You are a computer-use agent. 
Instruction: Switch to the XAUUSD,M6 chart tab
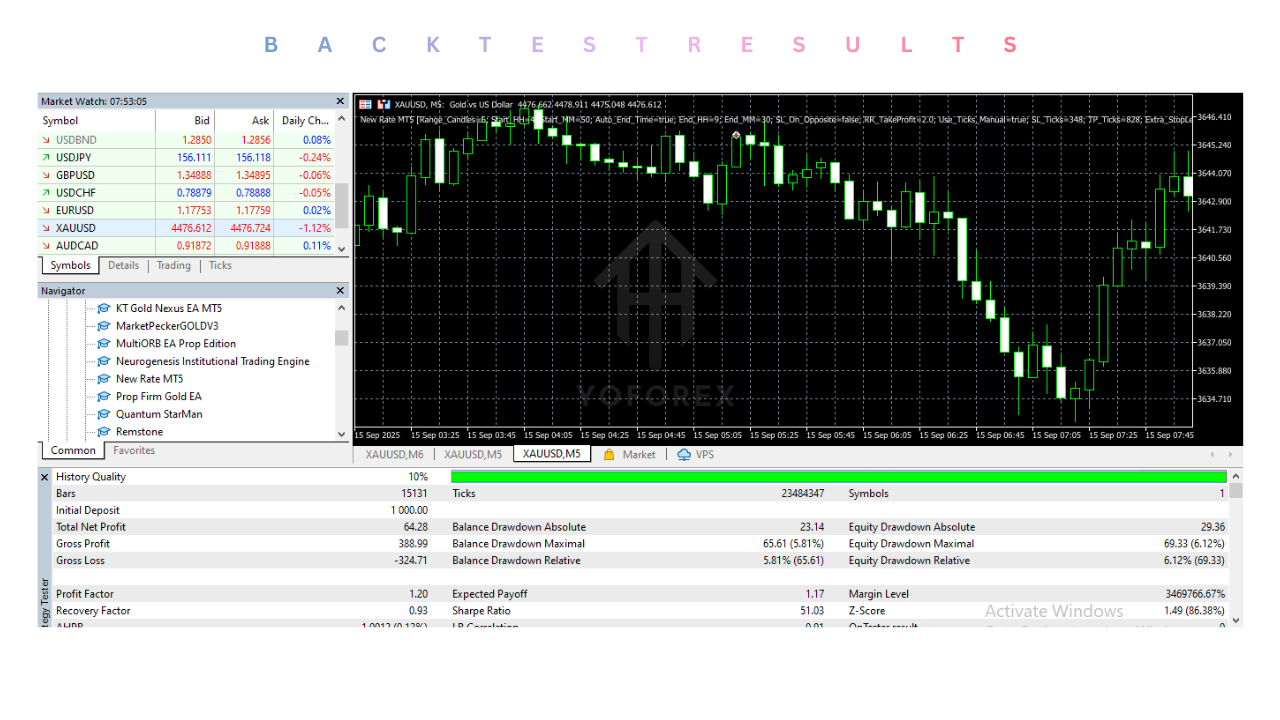(x=393, y=453)
